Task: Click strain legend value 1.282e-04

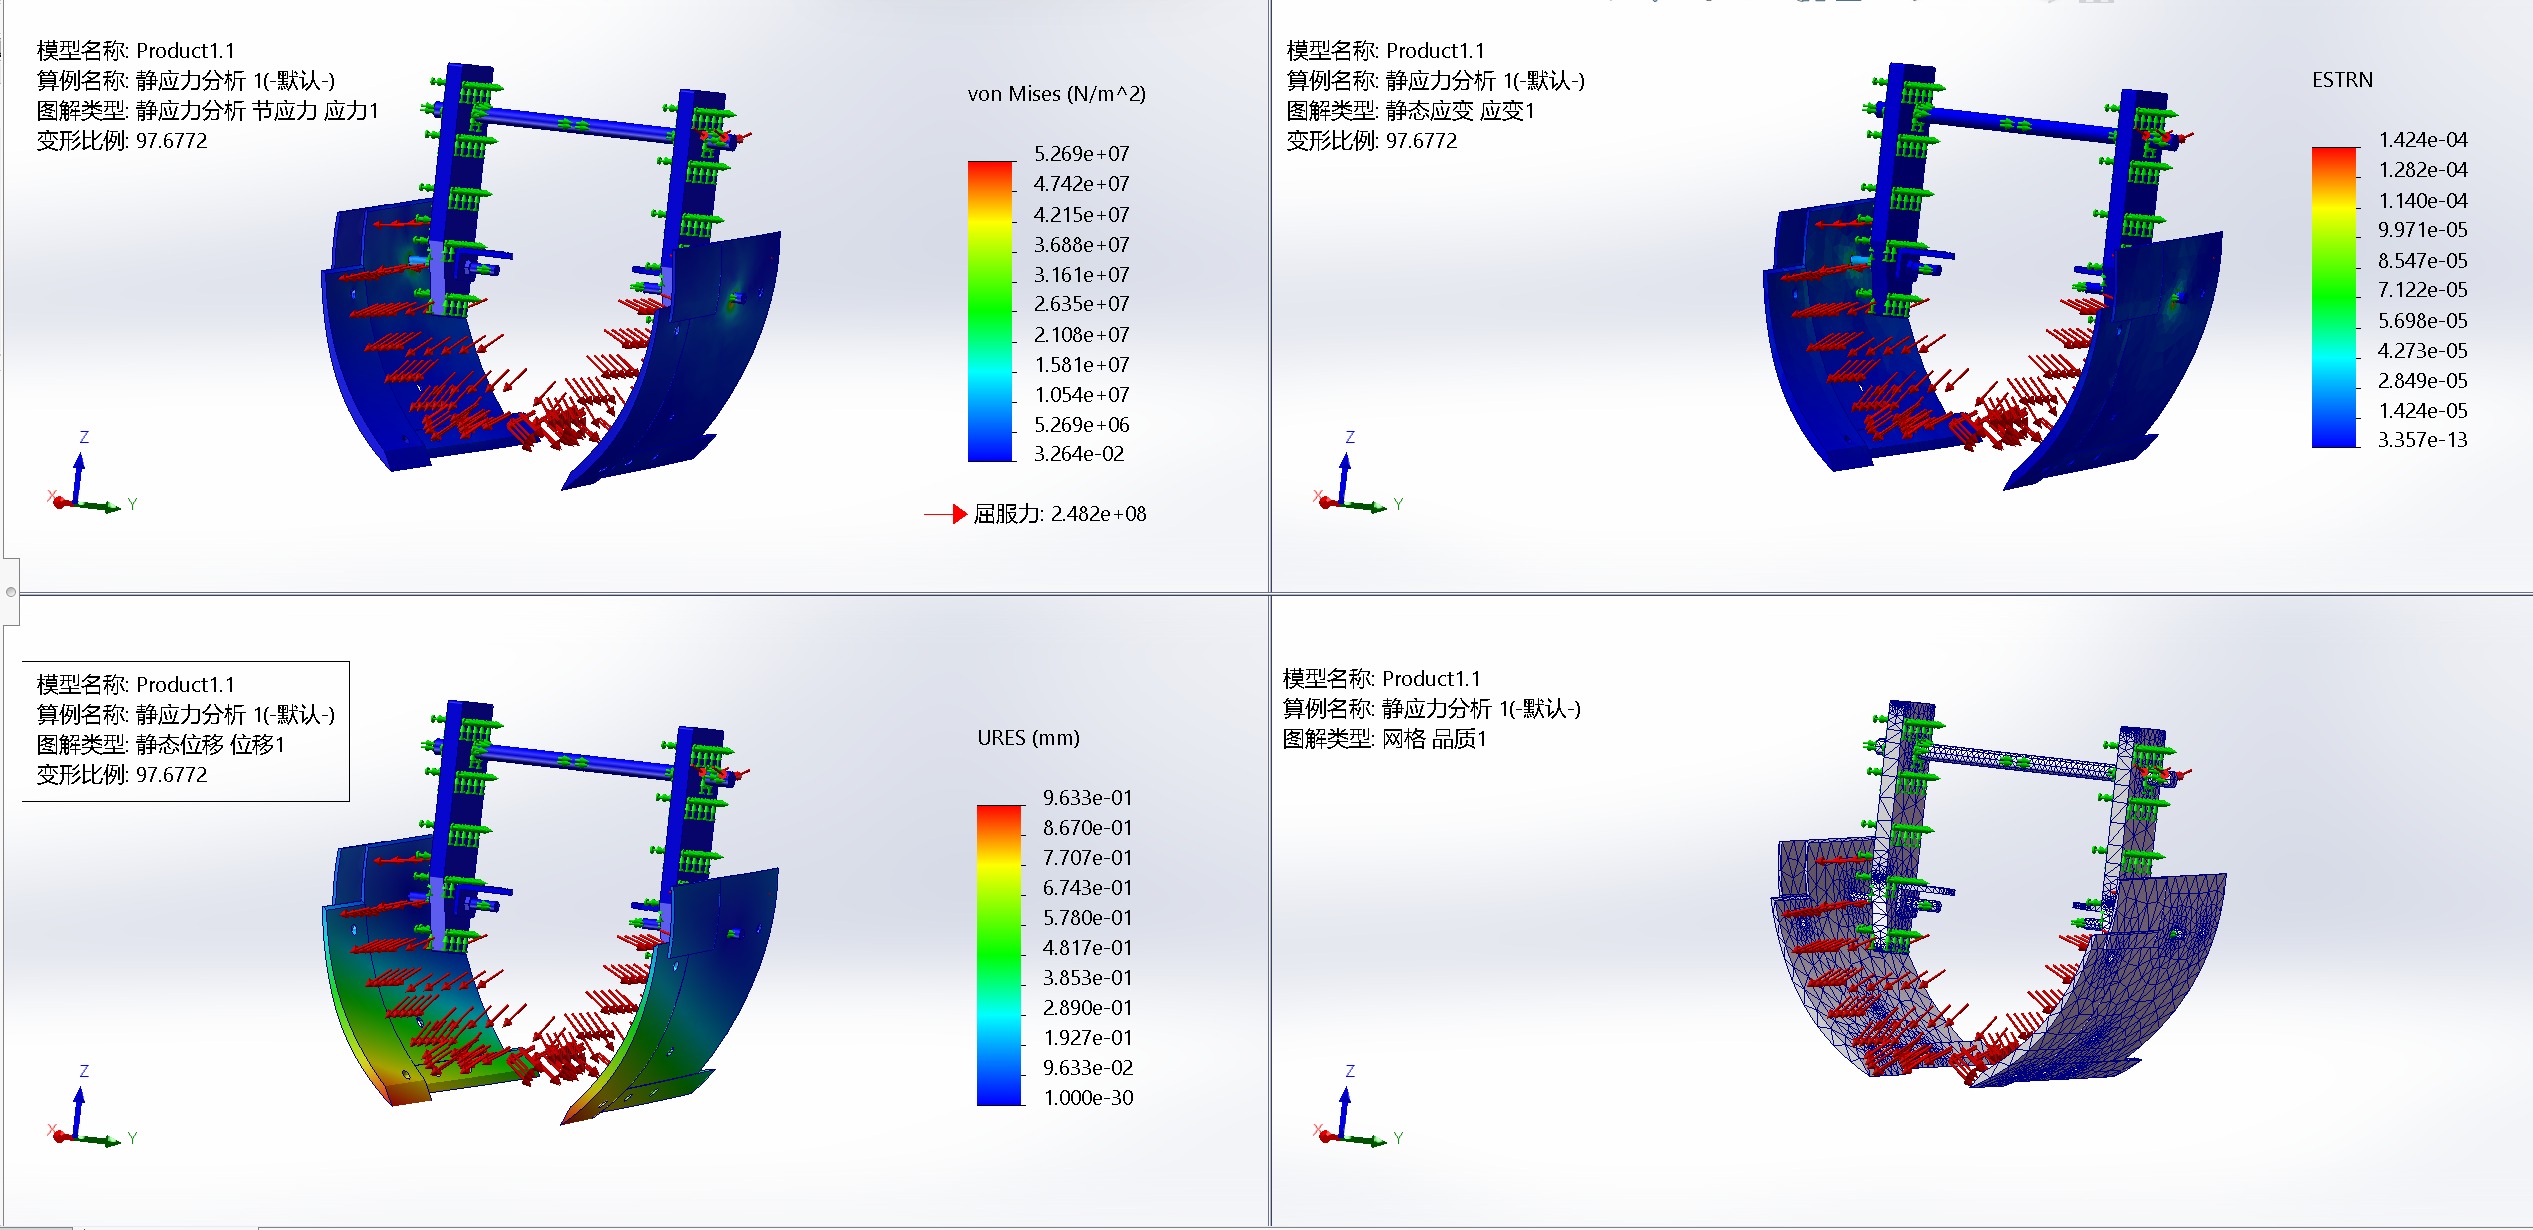Action: click(x=2422, y=170)
